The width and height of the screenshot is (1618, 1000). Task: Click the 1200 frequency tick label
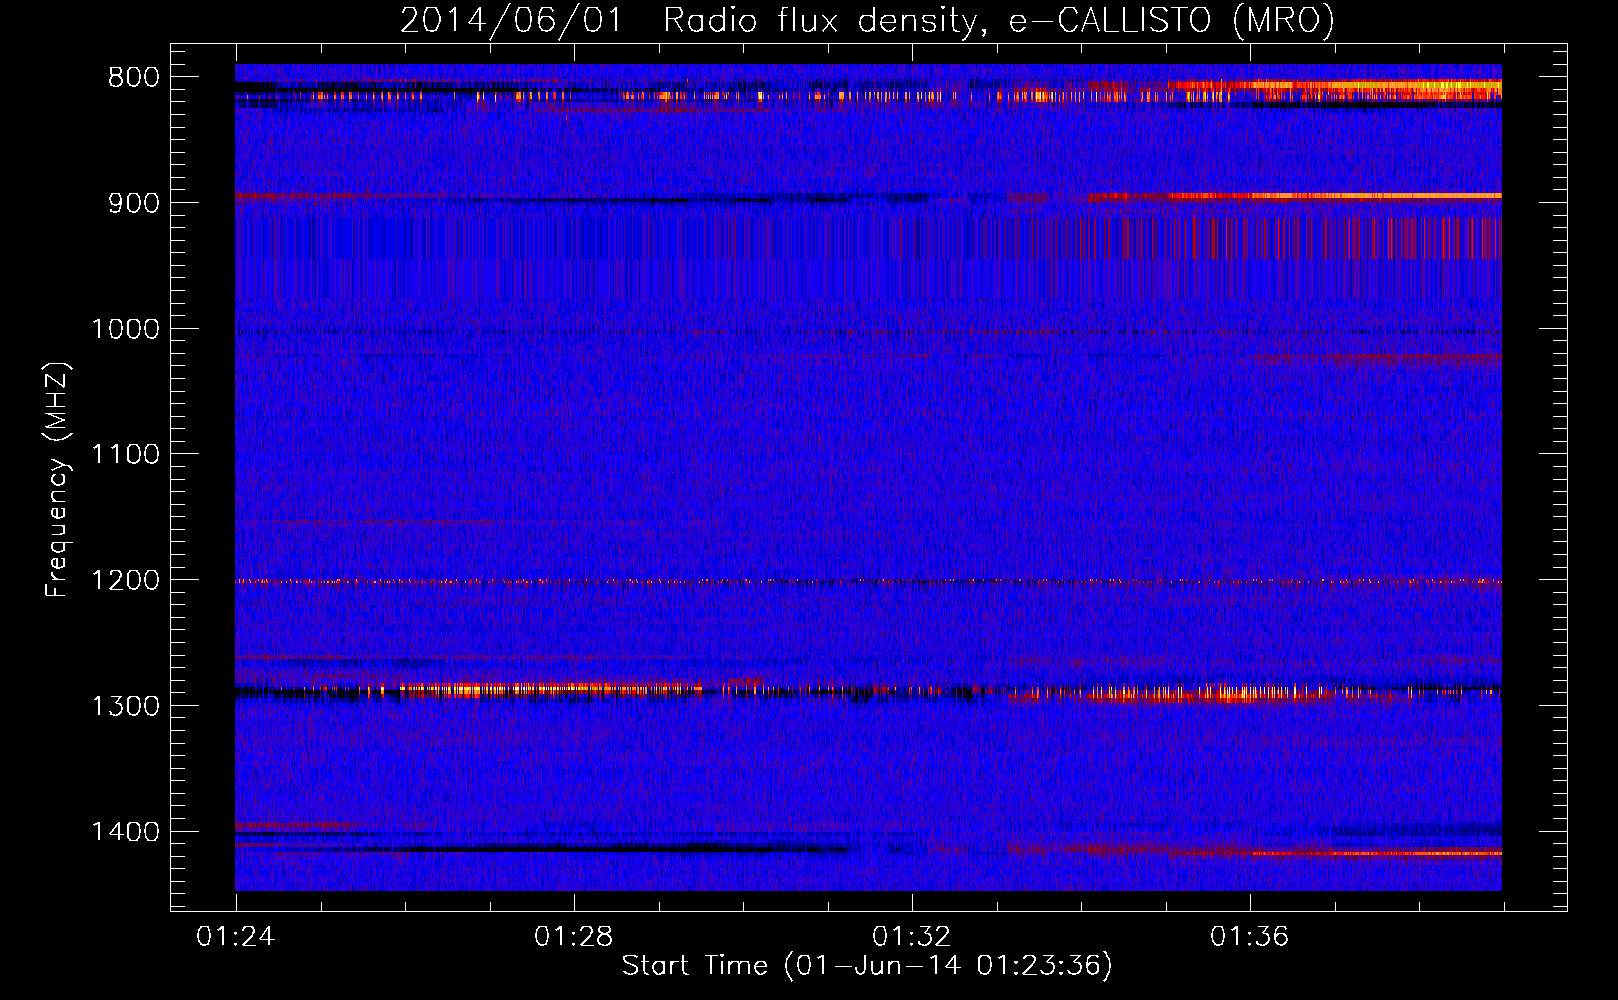click(x=125, y=581)
